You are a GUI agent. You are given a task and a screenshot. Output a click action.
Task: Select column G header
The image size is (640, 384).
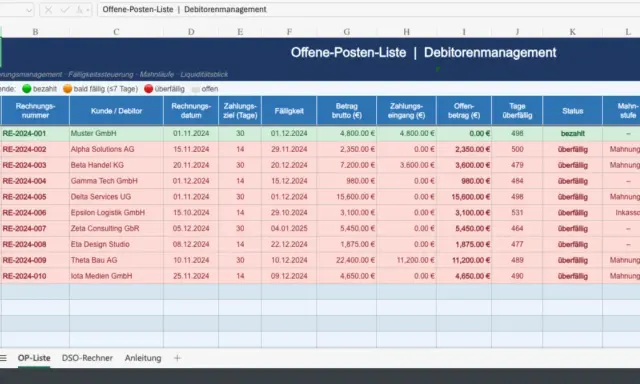pos(347,32)
